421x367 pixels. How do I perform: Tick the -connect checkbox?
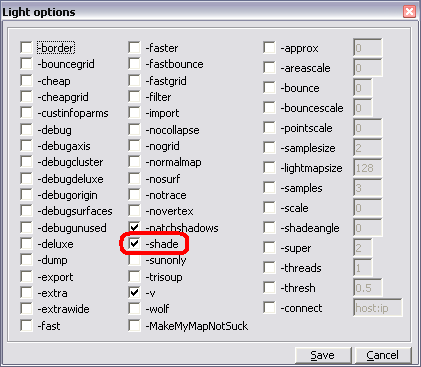click(x=269, y=308)
